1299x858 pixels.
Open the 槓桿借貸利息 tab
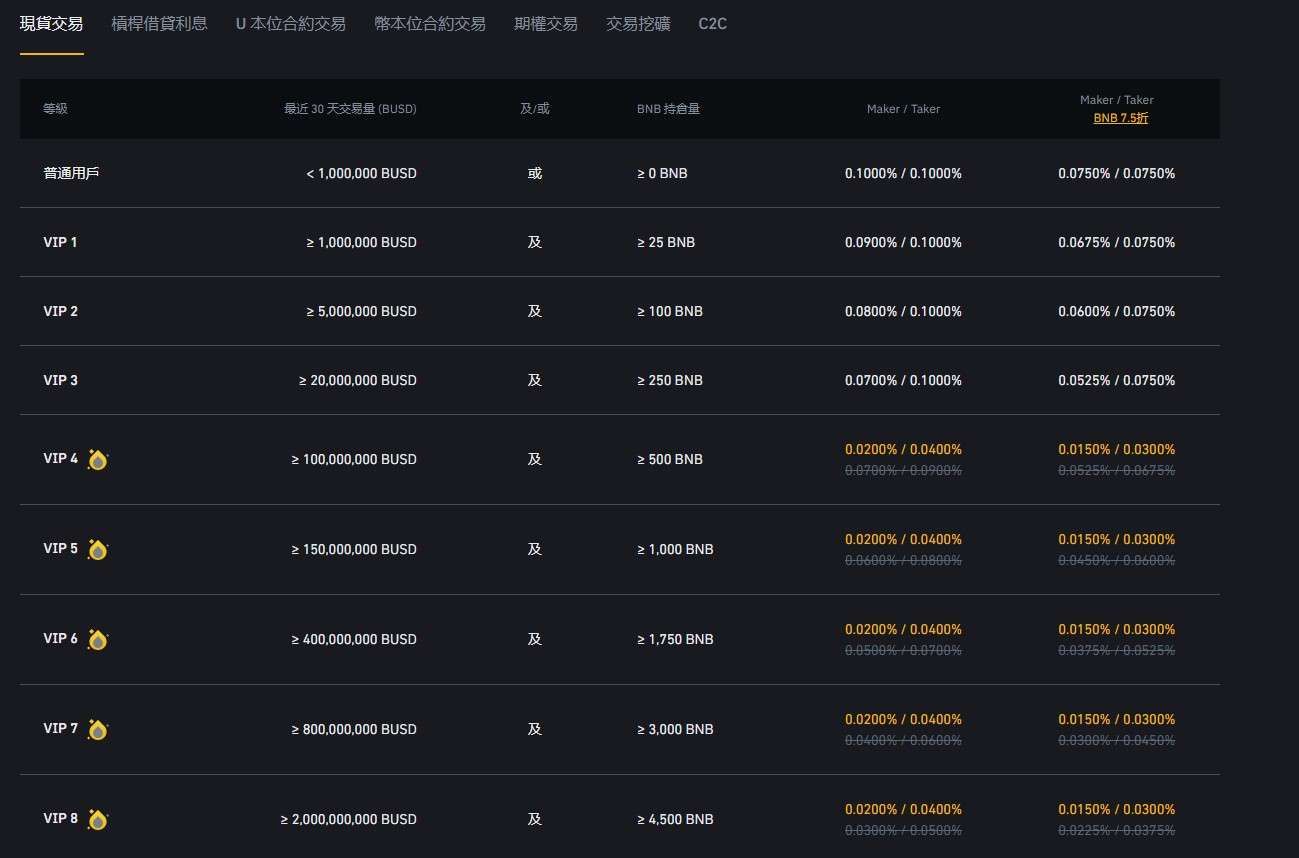click(159, 23)
